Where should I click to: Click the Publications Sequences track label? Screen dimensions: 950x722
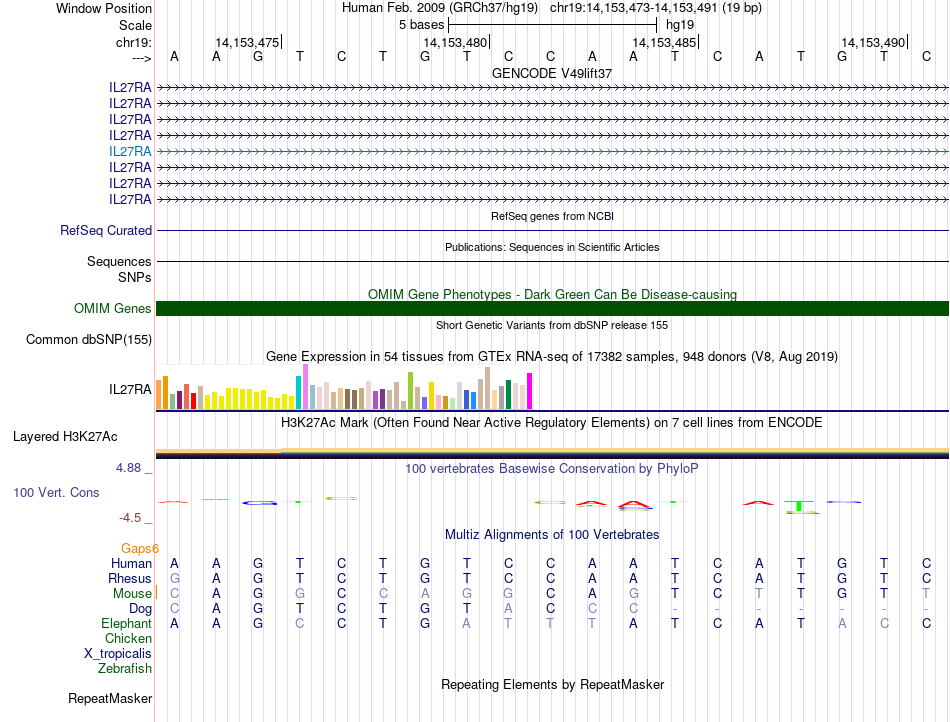point(119,261)
